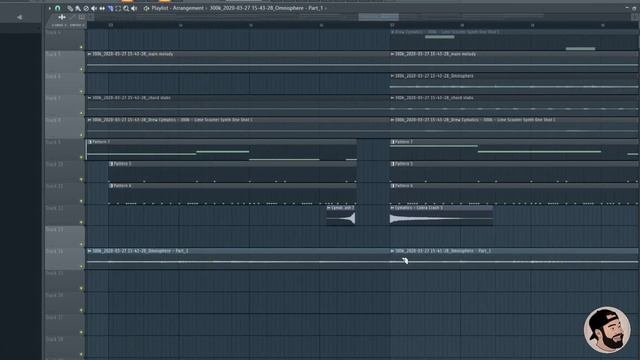Select first Lime Scooter Synth One Shot clip
This screenshot has width=640, height=360.
[238, 128]
